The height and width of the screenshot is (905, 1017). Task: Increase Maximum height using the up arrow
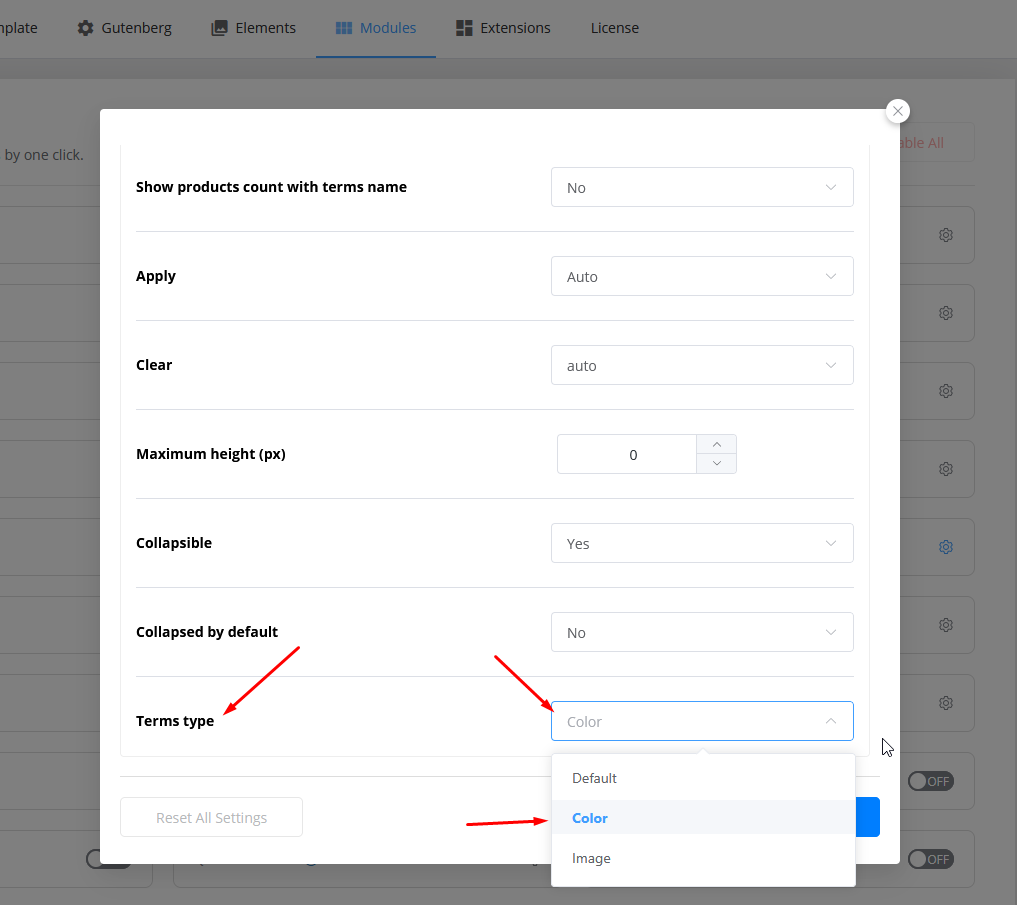[716, 444]
